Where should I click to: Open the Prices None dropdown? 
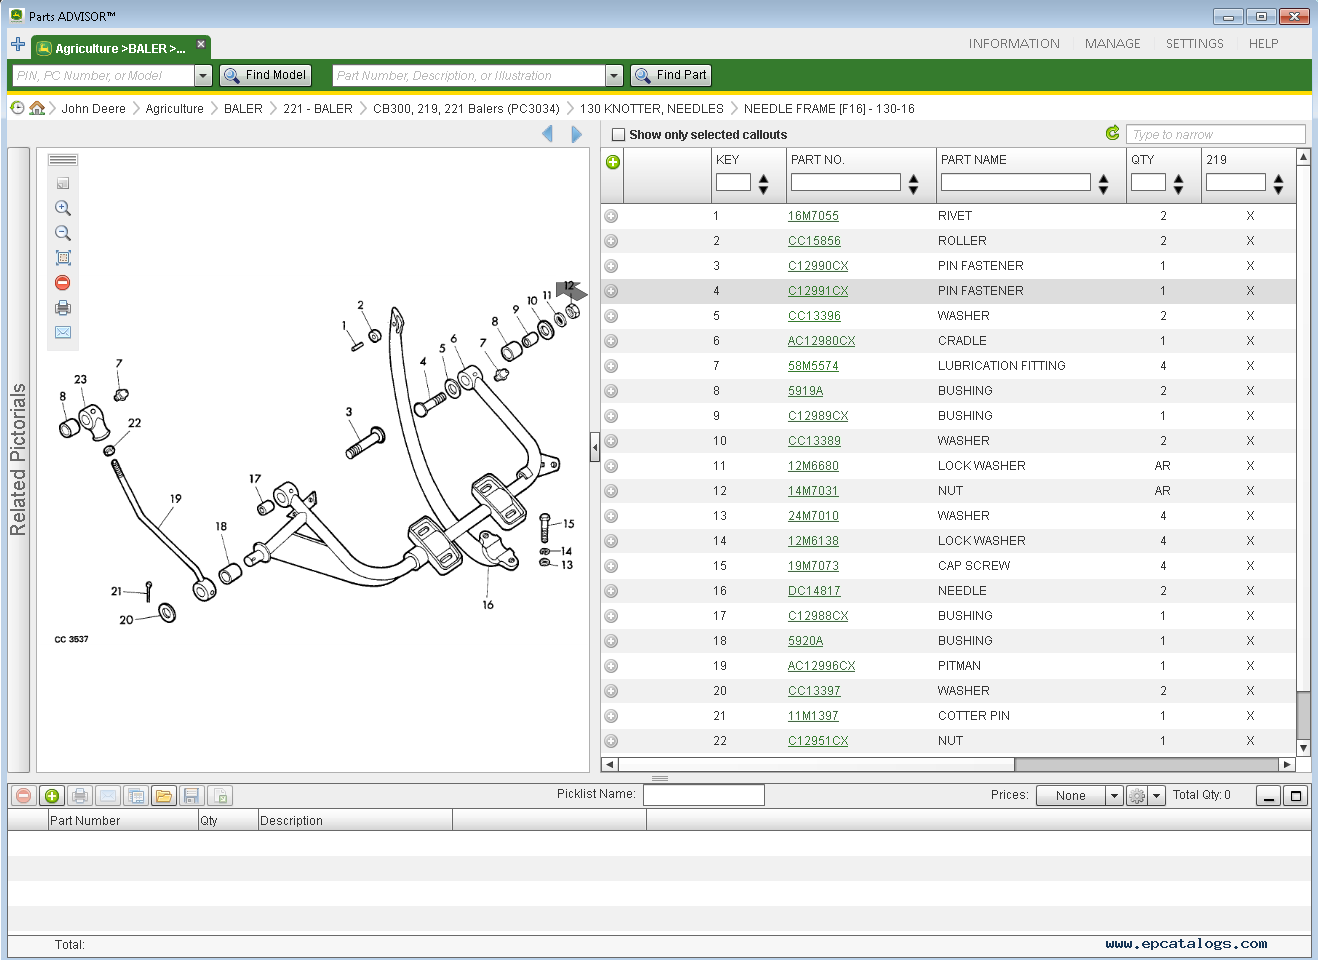point(1114,796)
